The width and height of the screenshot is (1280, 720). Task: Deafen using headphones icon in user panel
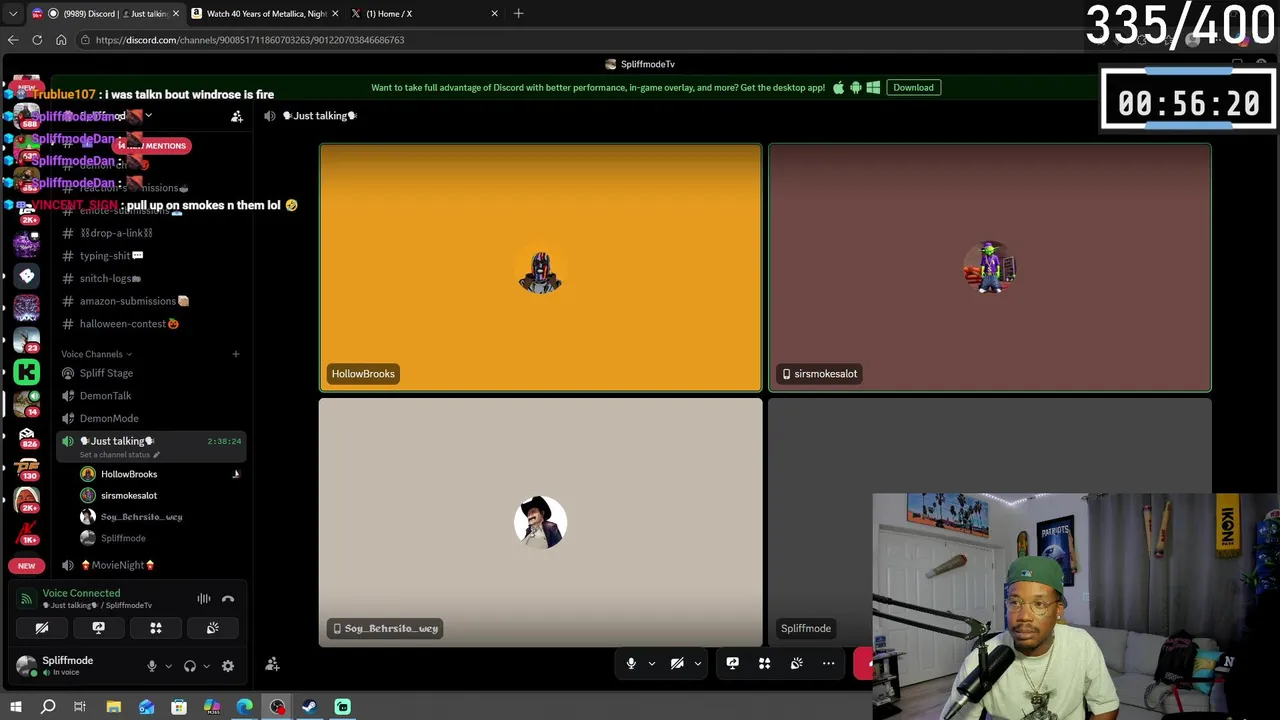point(189,666)
